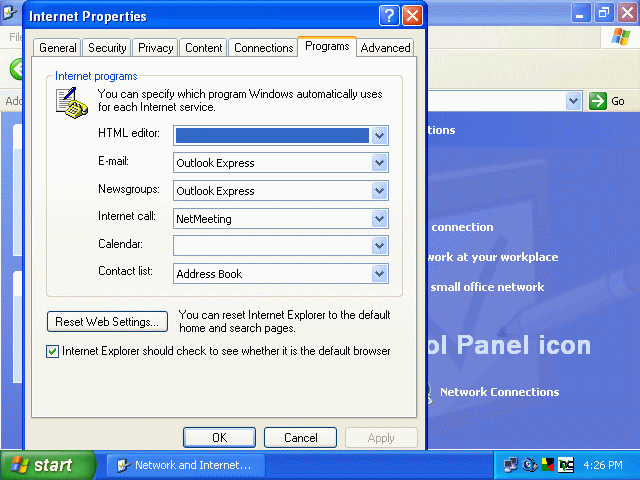Expand the Newsgroups dropdown arrow
Image resolution: width=640 pixels, height=480 pixels.
[380, 191]
